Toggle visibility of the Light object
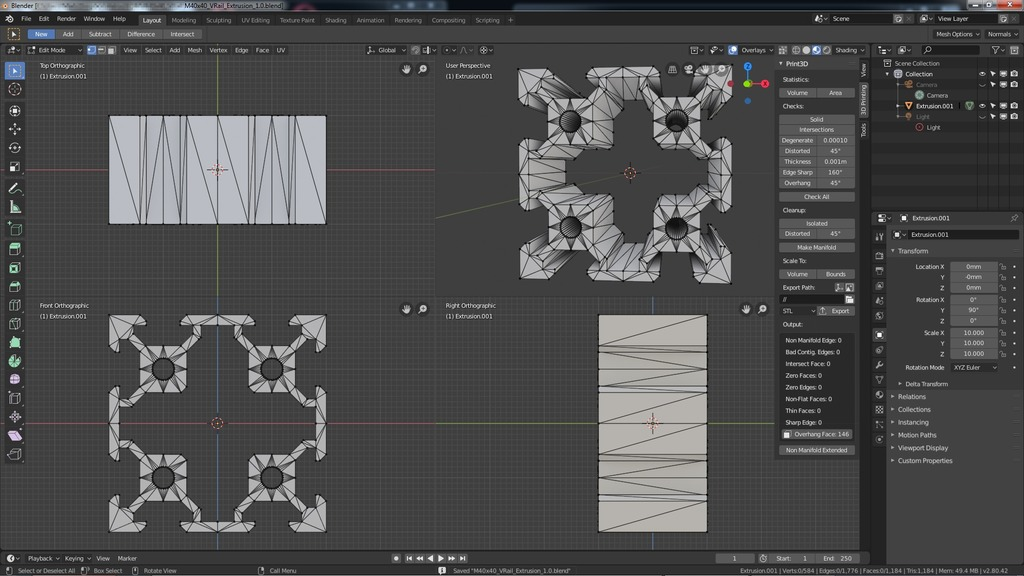 [982, 117]
